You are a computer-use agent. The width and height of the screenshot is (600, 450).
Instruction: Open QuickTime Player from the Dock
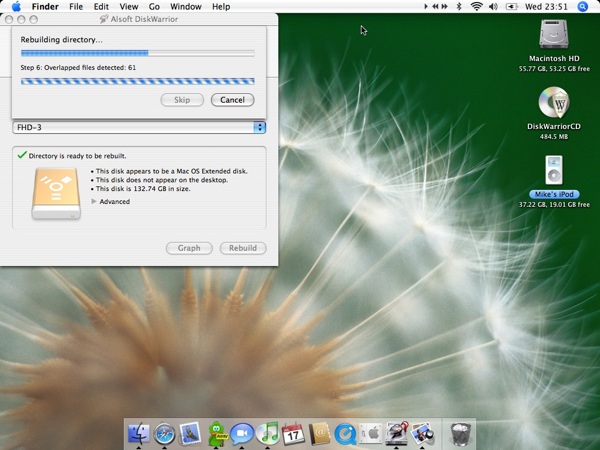point(345,433)
